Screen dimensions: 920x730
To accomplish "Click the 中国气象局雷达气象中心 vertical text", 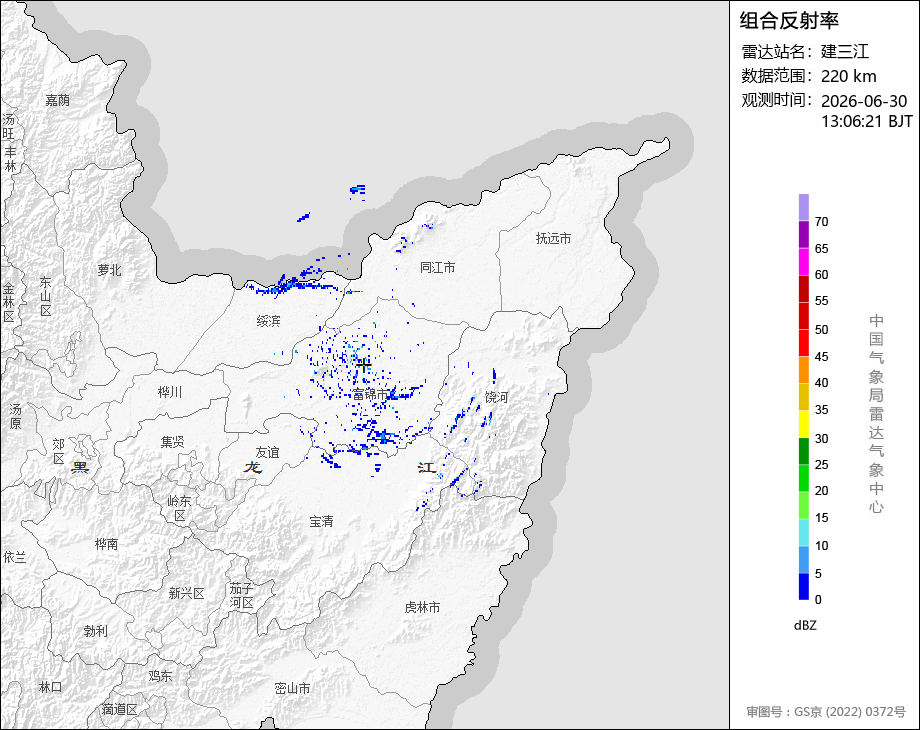I will click(877, 414).
